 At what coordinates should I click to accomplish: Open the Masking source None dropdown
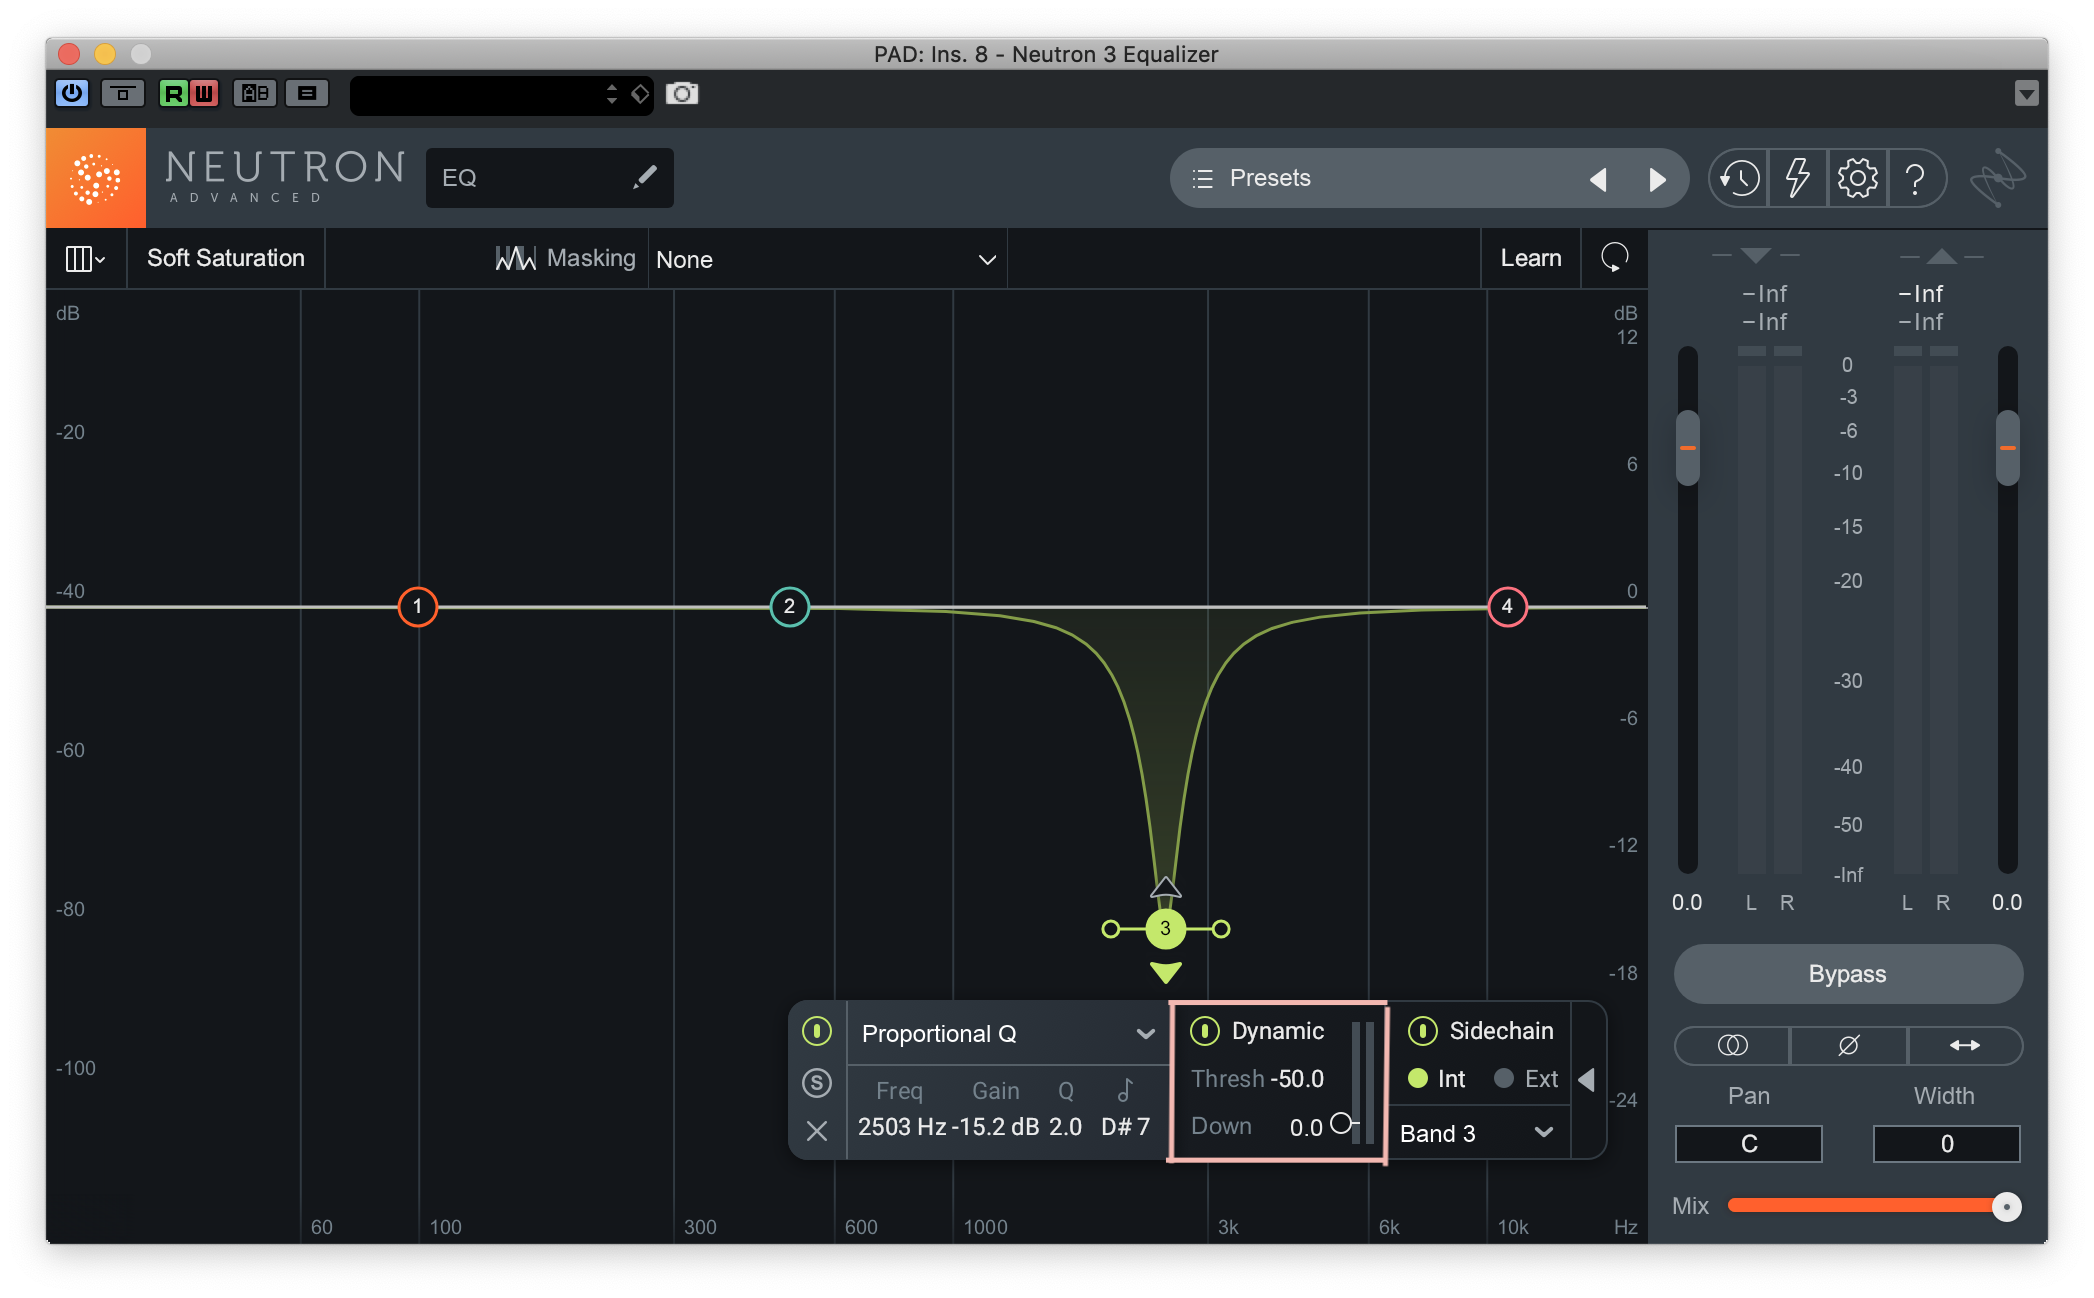(827, 260)
